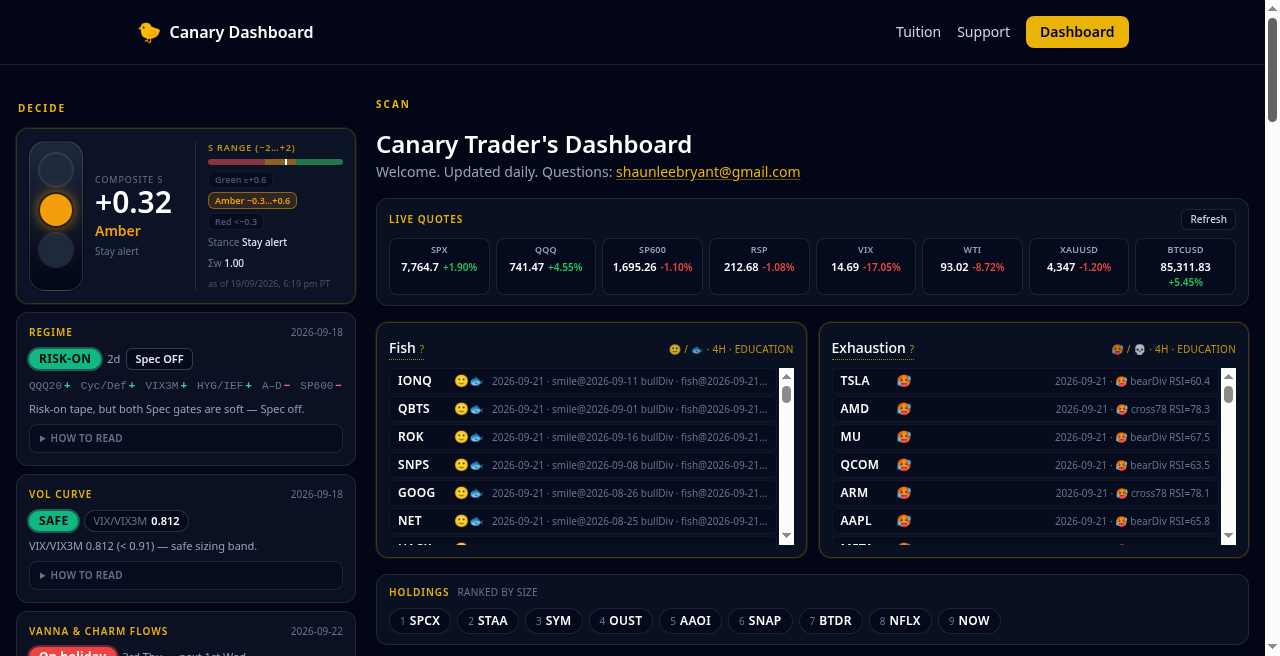Viewport: 1280px width, 656px height.
Task: Click AMD row hot-face emoji
Action: tap(904, 409)
